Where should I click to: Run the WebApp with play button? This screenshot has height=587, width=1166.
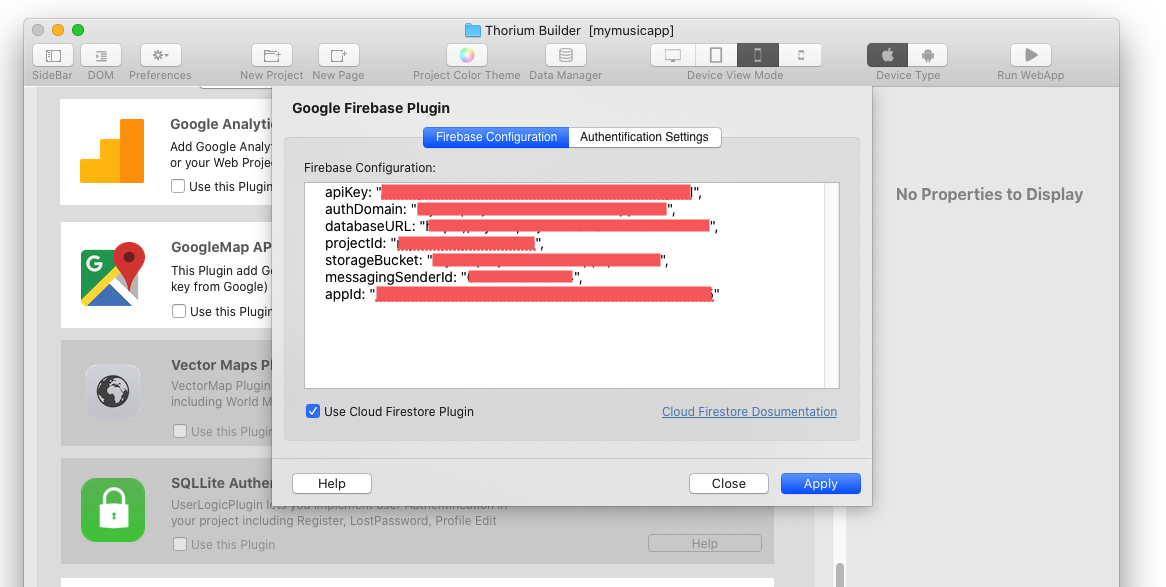click(1030, 56)
